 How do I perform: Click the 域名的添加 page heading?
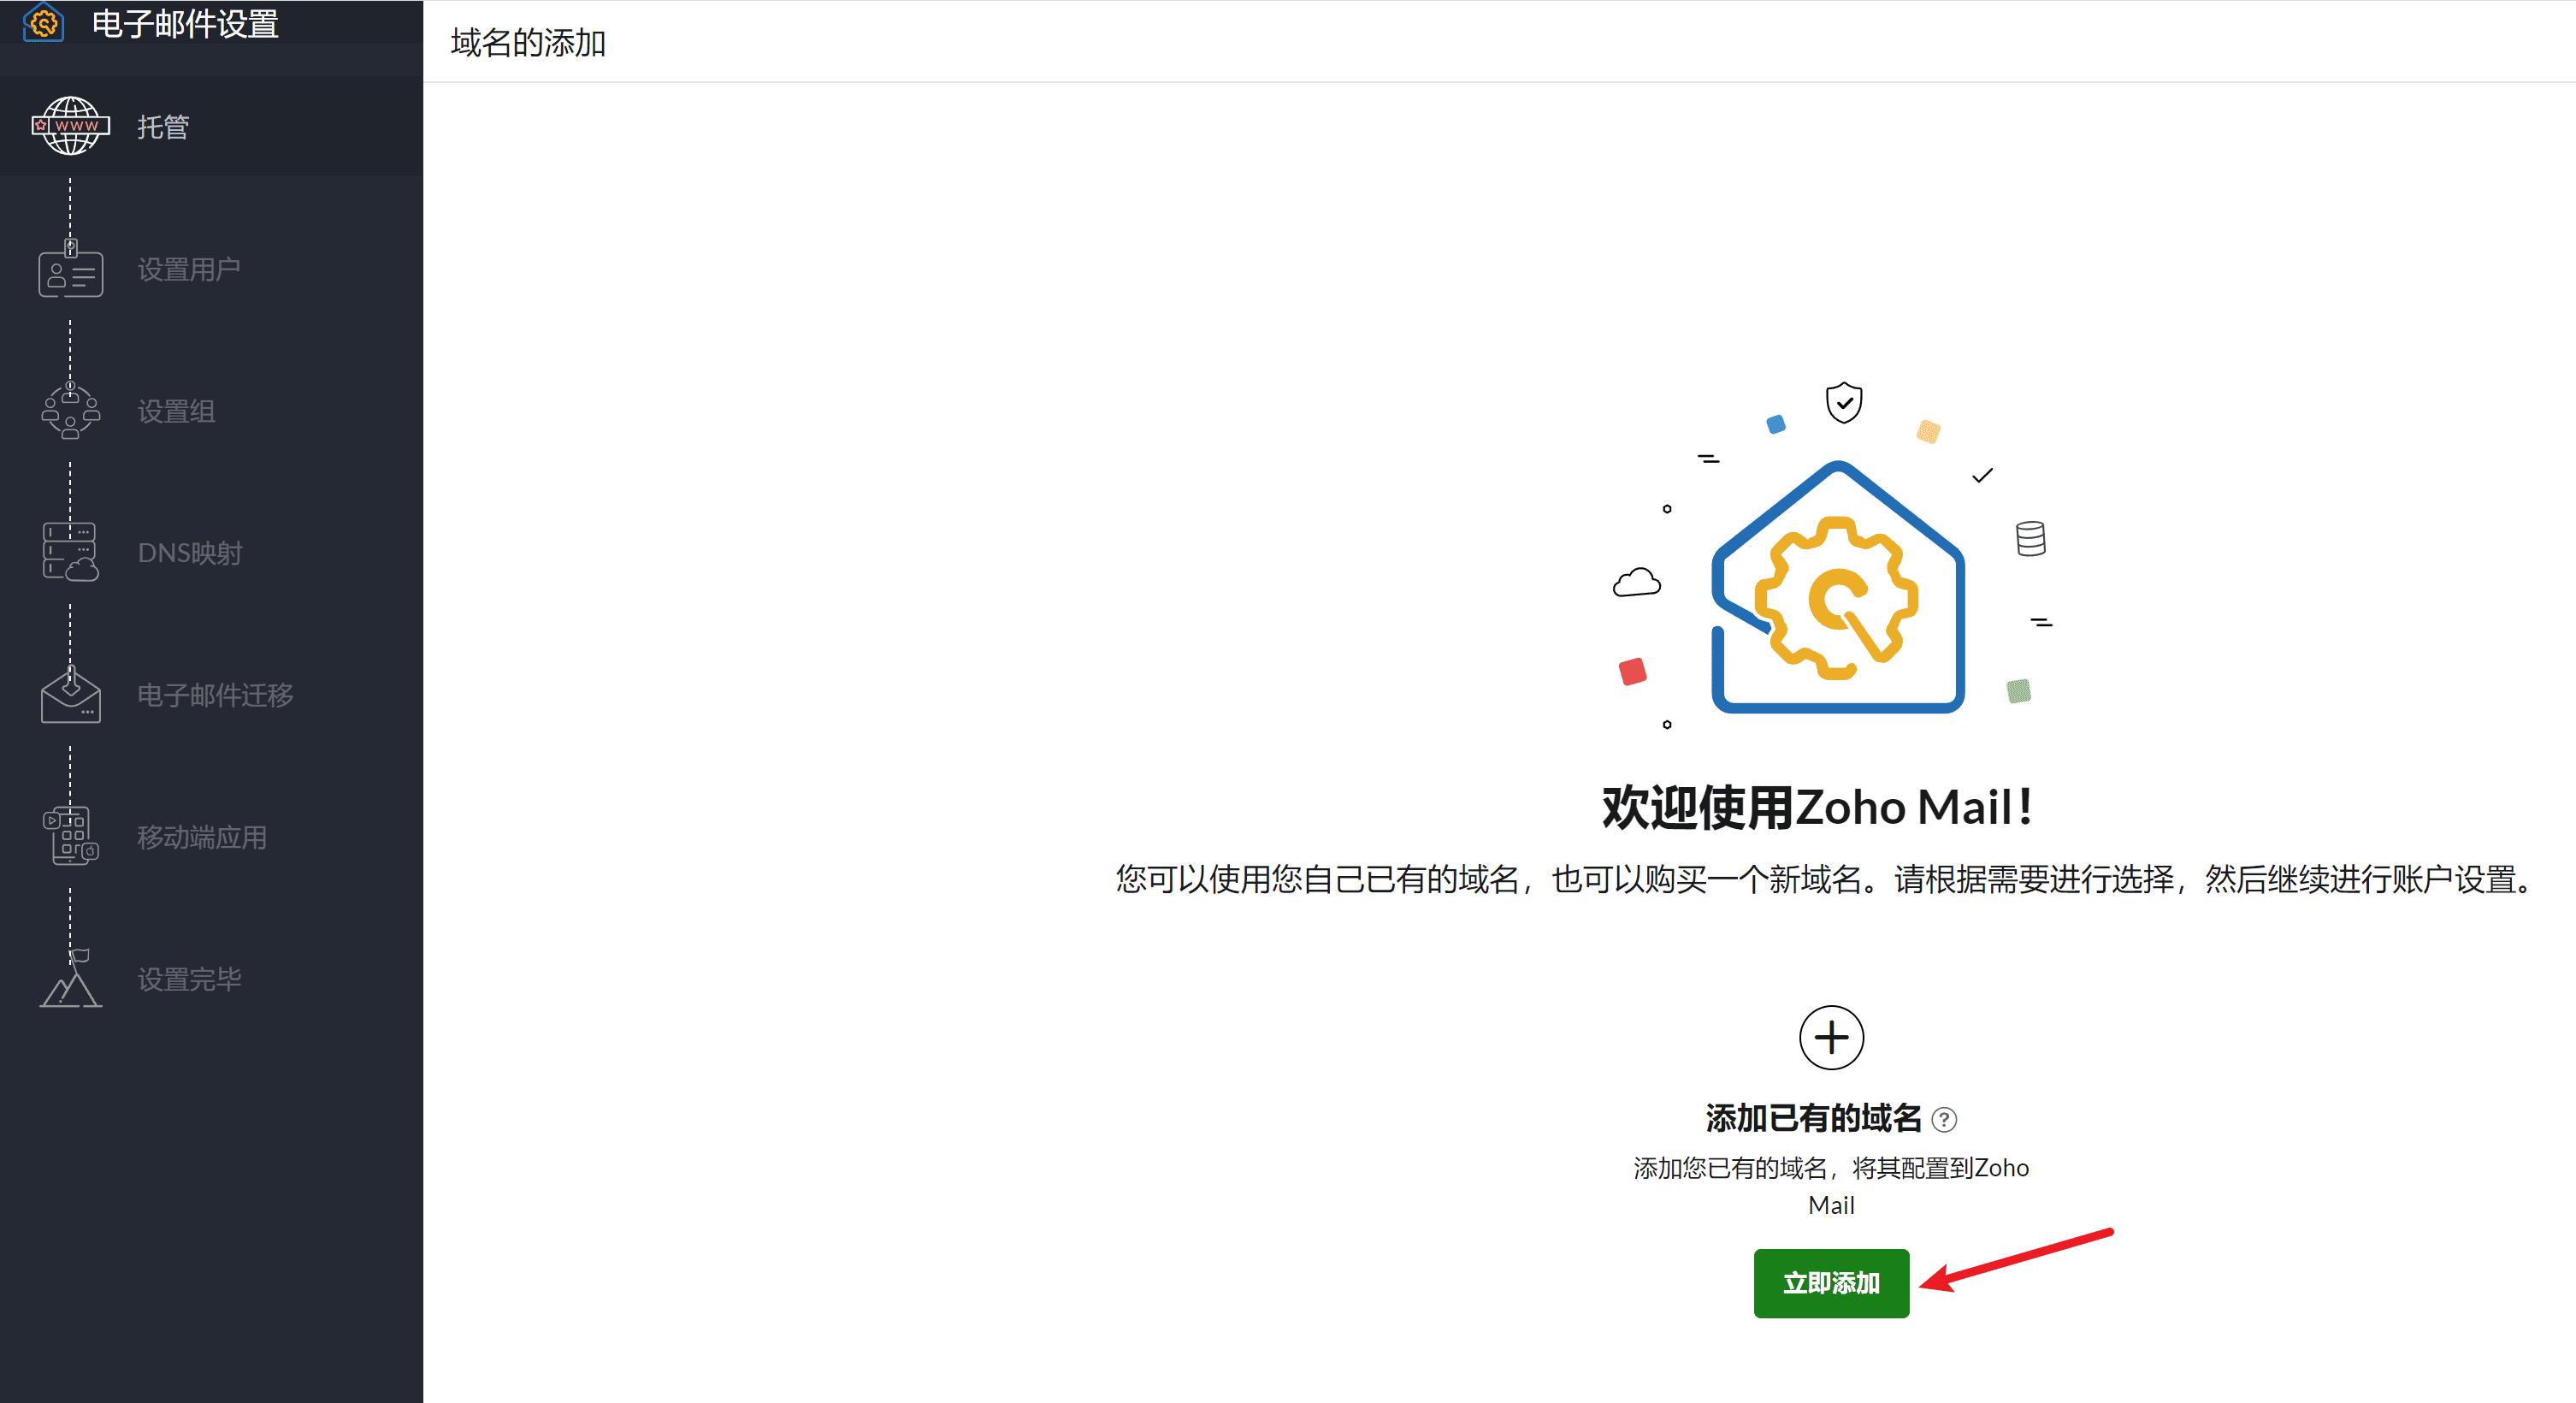coord(528,42)
